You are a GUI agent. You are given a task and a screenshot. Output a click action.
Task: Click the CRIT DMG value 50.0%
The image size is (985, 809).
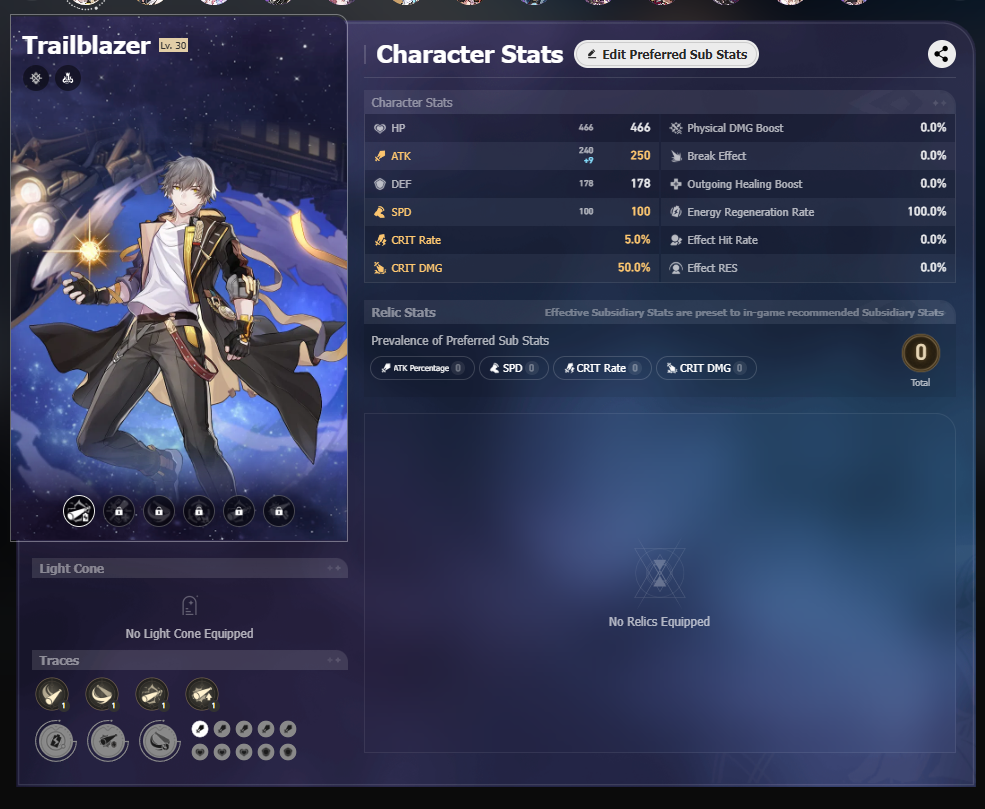[634, 268]
